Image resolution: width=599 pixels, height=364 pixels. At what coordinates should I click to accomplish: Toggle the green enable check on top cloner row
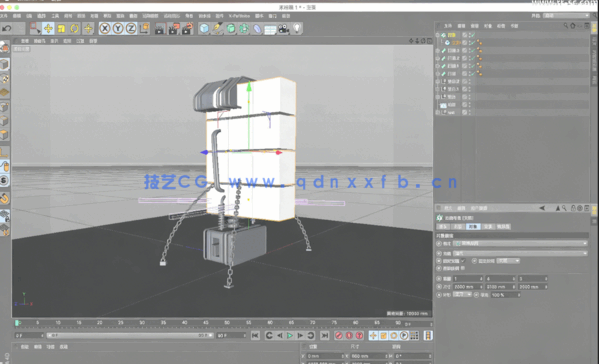[x=472, y=35]
